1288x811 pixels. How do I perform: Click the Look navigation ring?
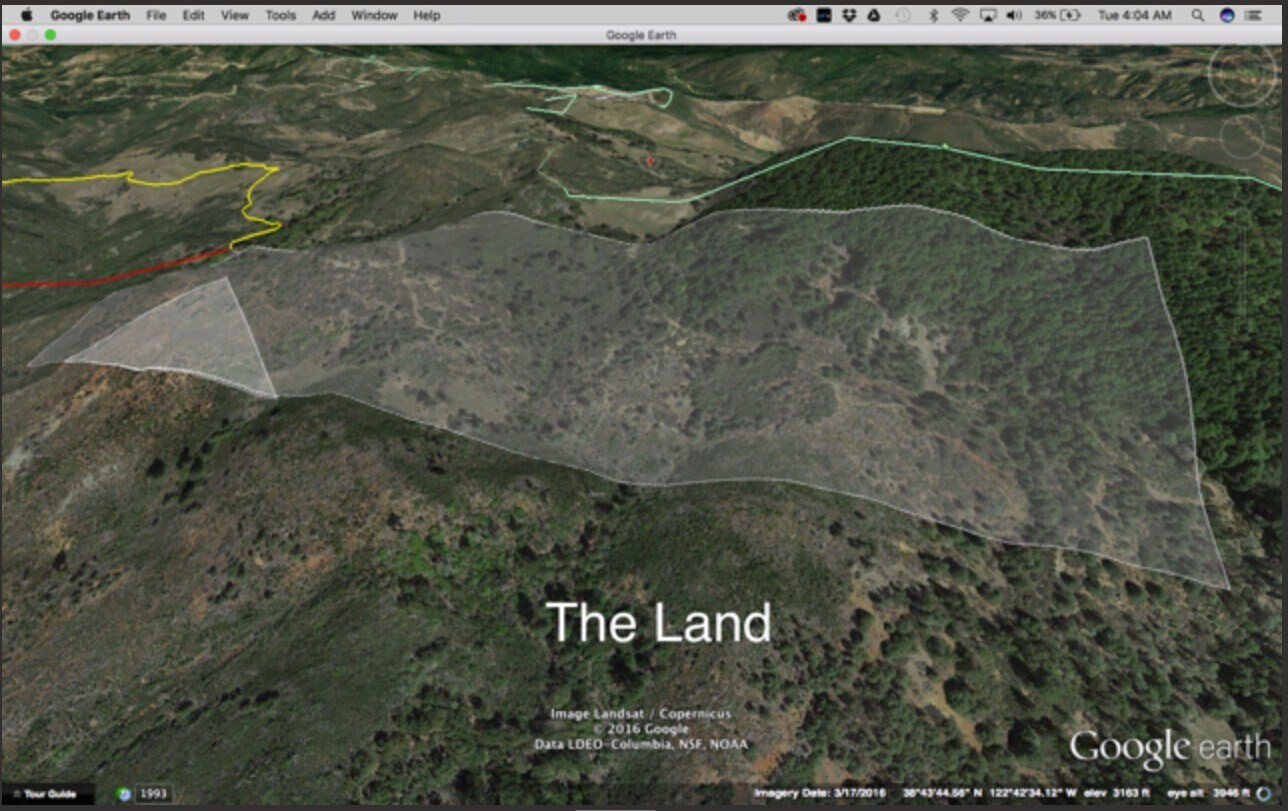point(1240,75)
